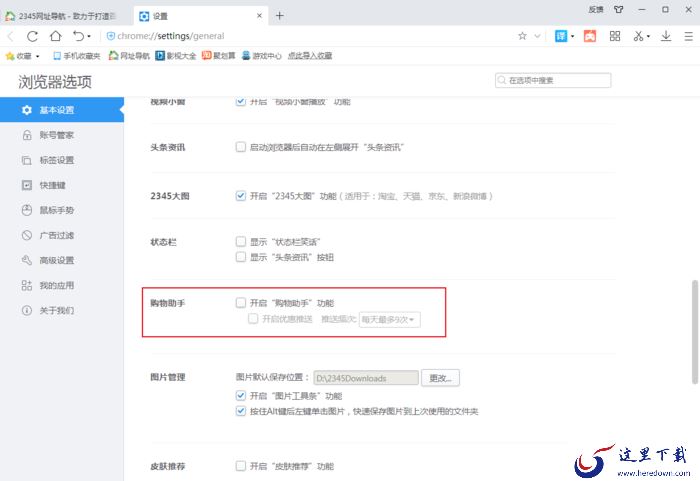Open the translate icon's dropdown arrow

click(x=572, y=36)
